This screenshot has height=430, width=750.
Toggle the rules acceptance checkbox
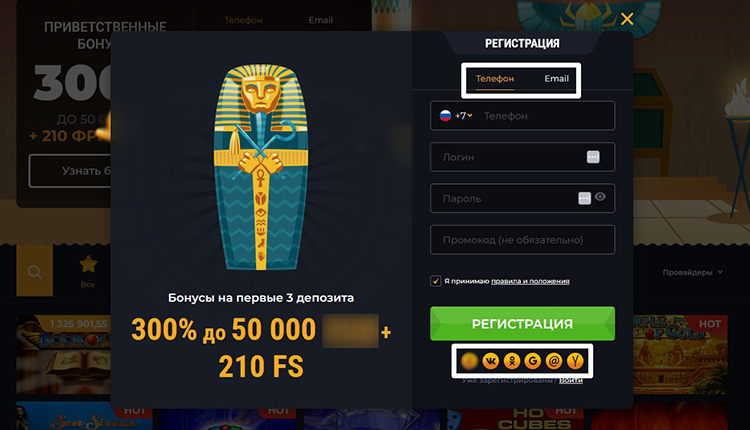[435, 281]
